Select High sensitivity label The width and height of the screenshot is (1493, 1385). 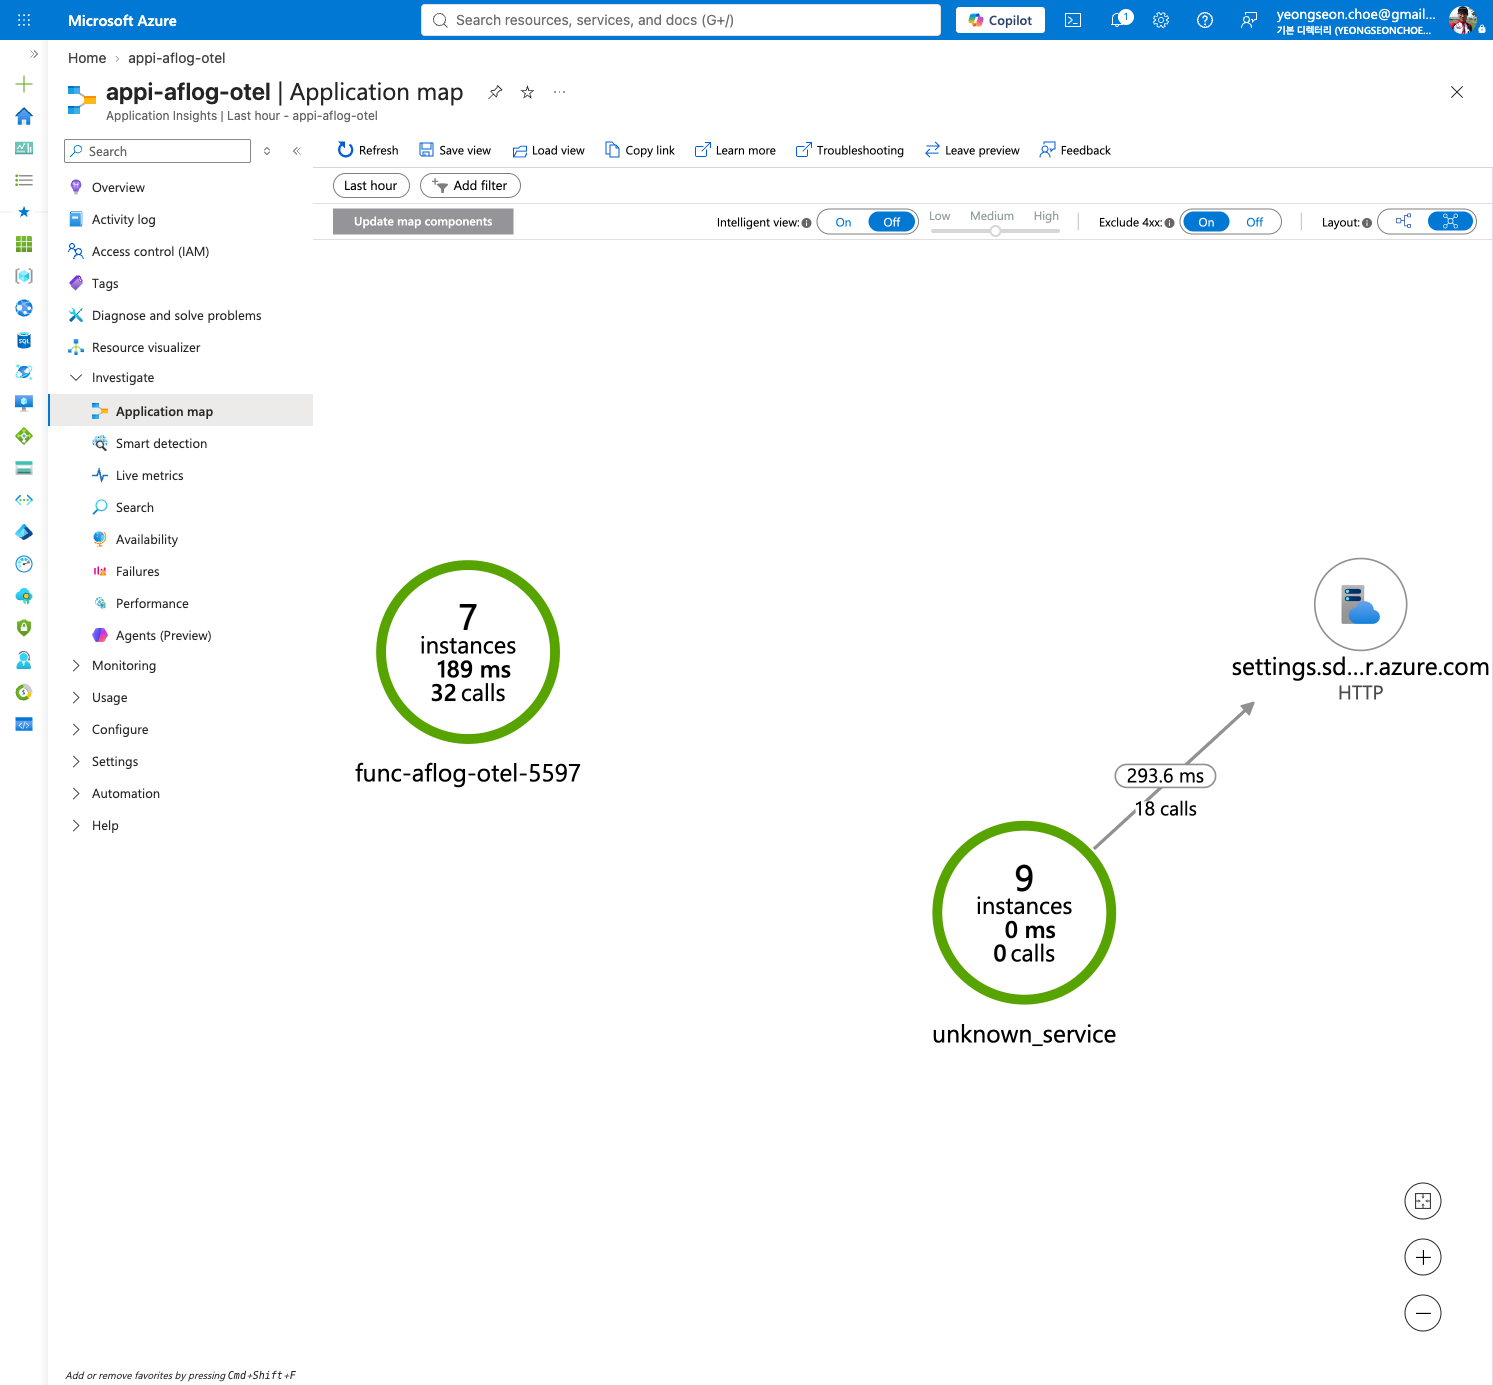1046,216
